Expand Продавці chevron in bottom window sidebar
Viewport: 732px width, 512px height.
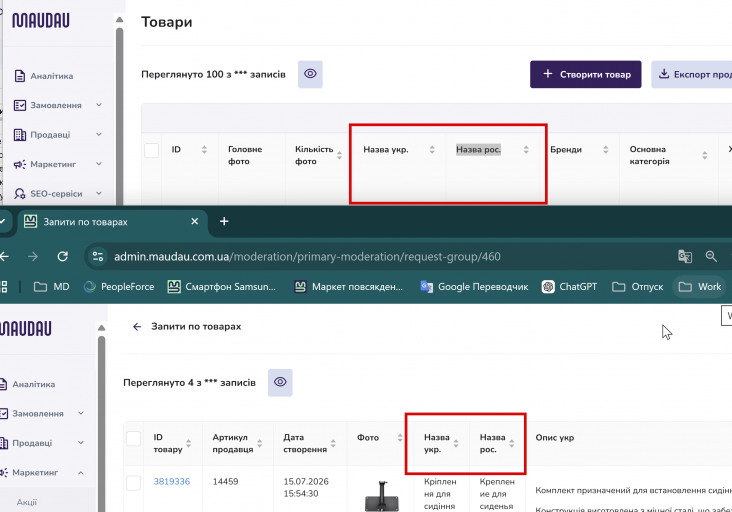pos(81,443)
